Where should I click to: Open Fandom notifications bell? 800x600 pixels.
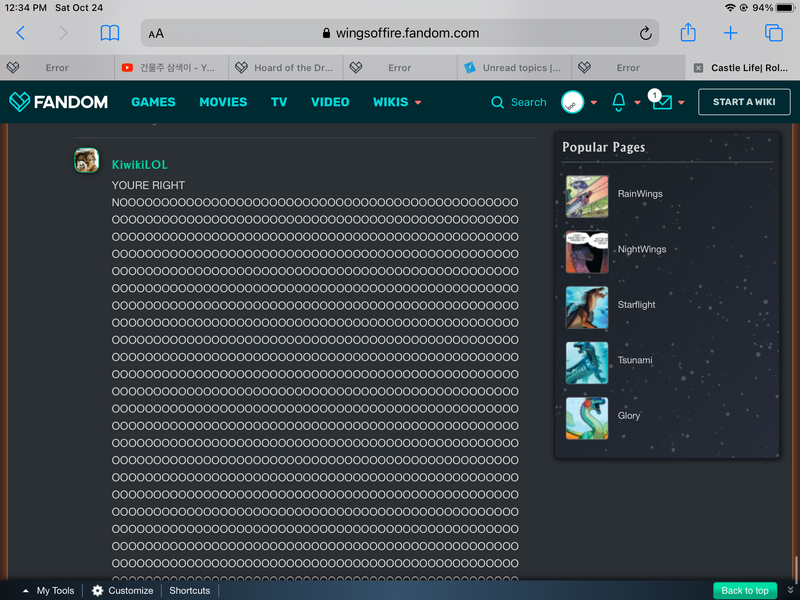tap(619, 102)
